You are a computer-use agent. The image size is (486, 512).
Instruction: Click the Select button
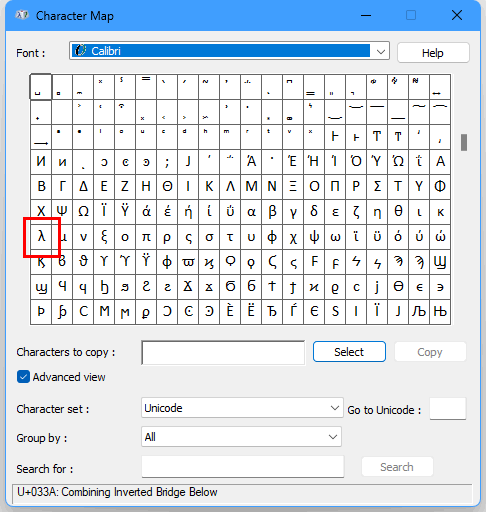pos(349,352)
